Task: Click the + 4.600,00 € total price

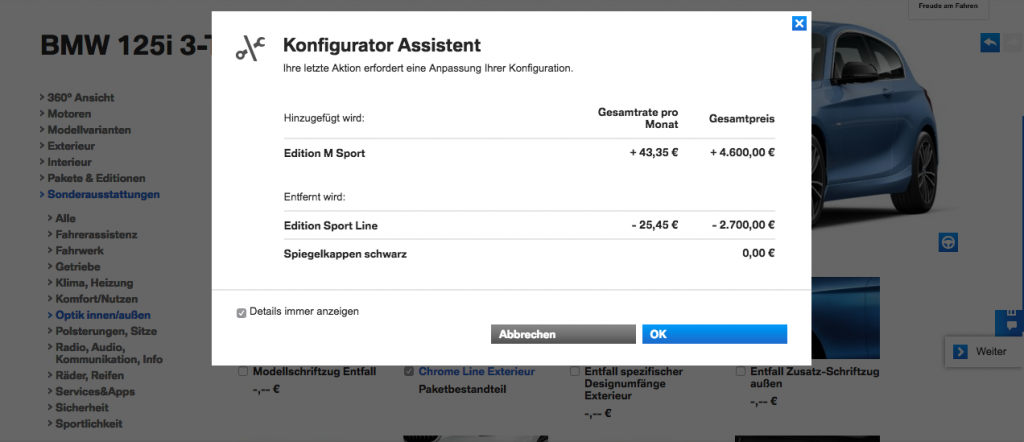Action: (x=742, y=154)
